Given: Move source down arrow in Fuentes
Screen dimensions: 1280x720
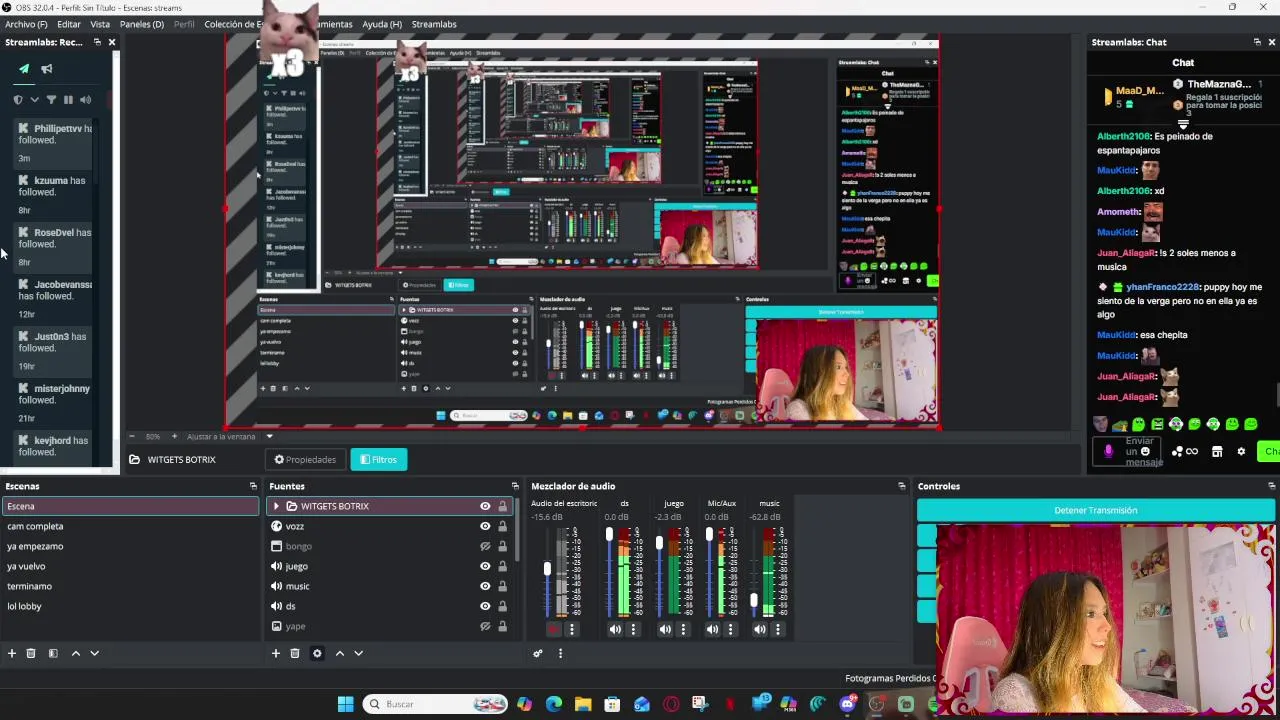Looking at the screenshot, I should (x=358, y=653).
